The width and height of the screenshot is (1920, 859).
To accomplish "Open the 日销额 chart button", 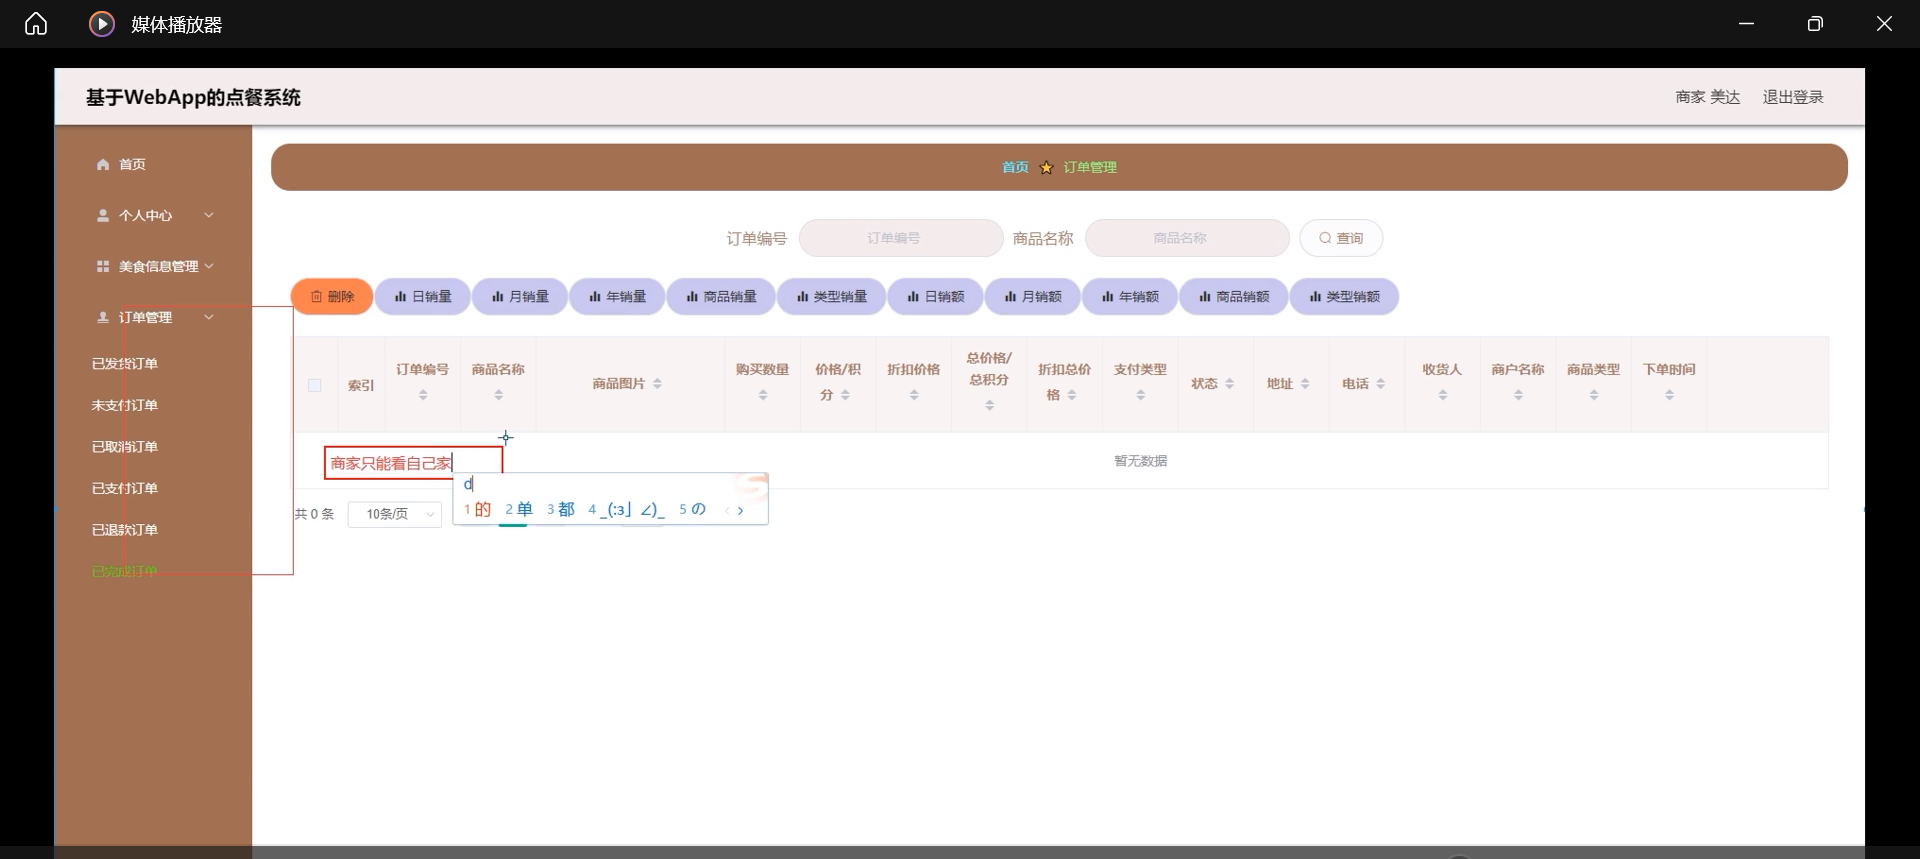I will click(935, 297).
